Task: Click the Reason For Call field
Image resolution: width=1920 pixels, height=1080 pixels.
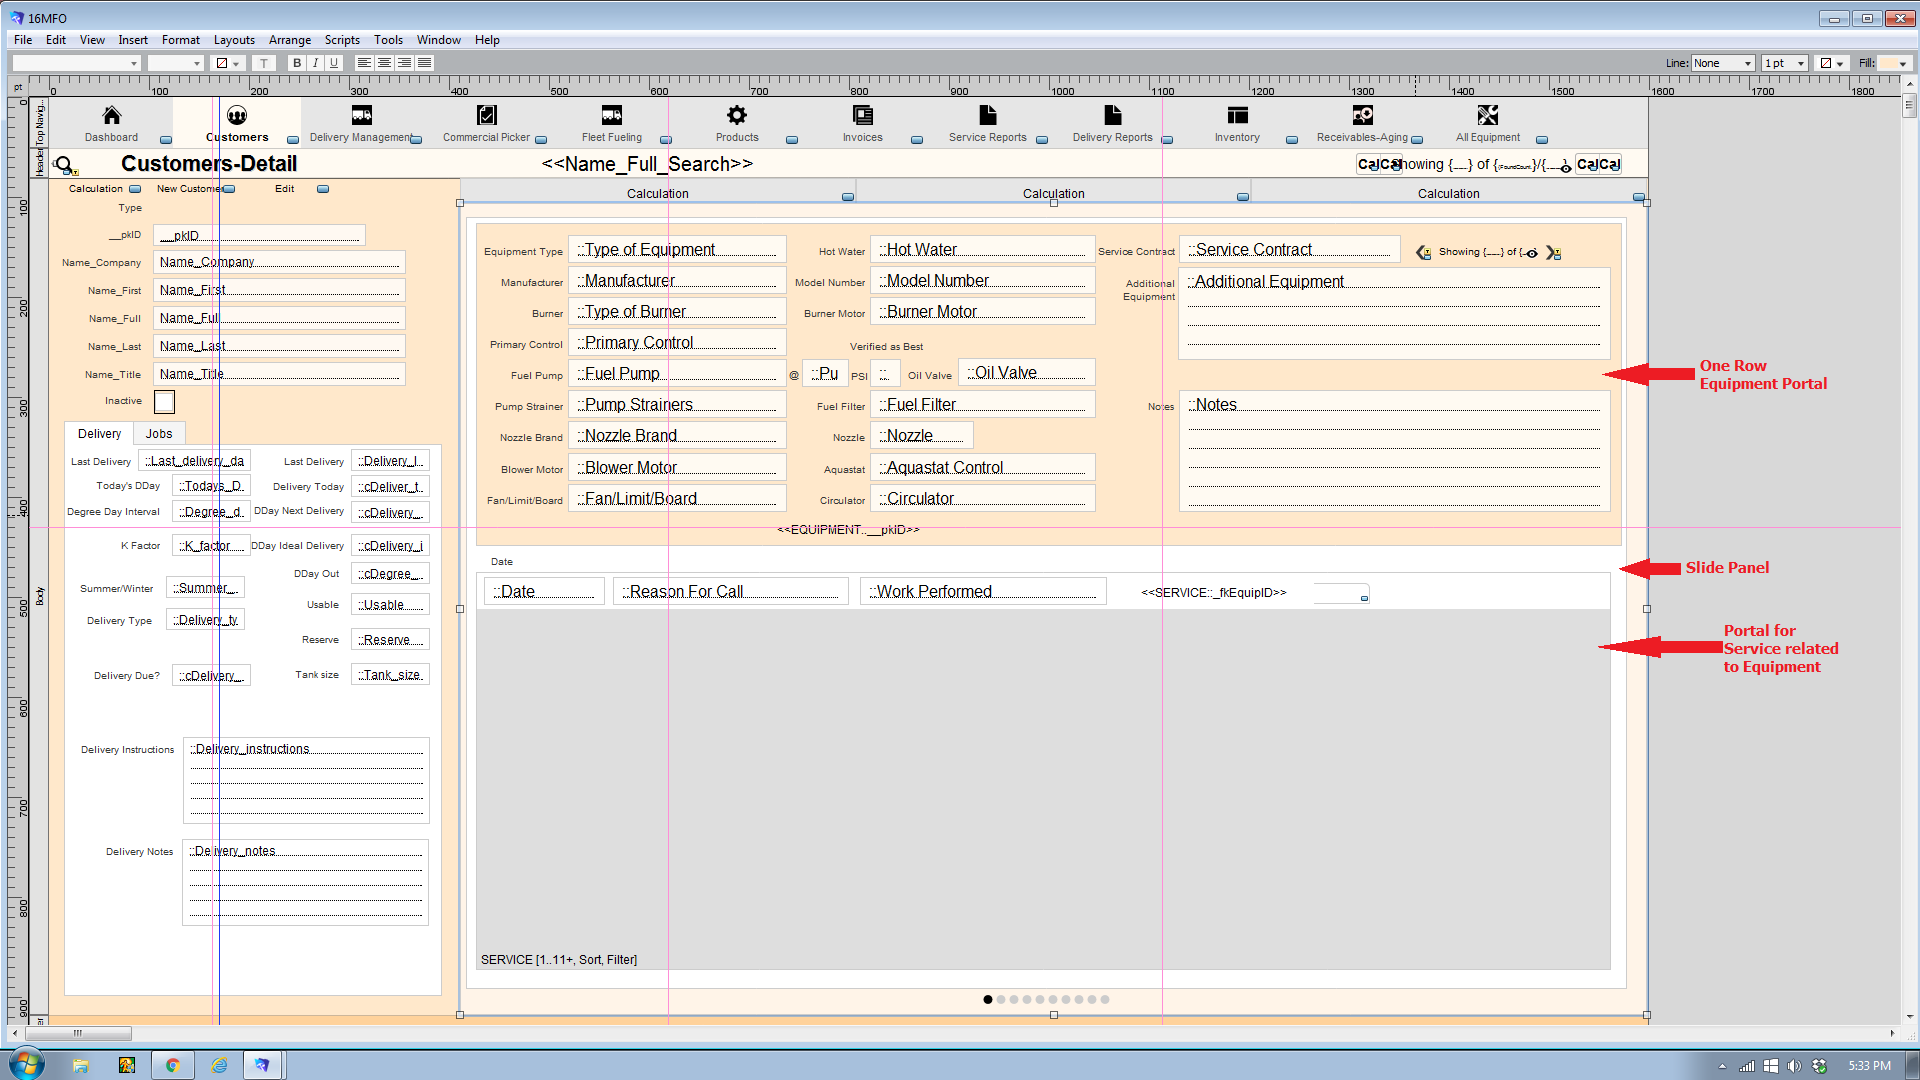Action: tap(731, 592)
